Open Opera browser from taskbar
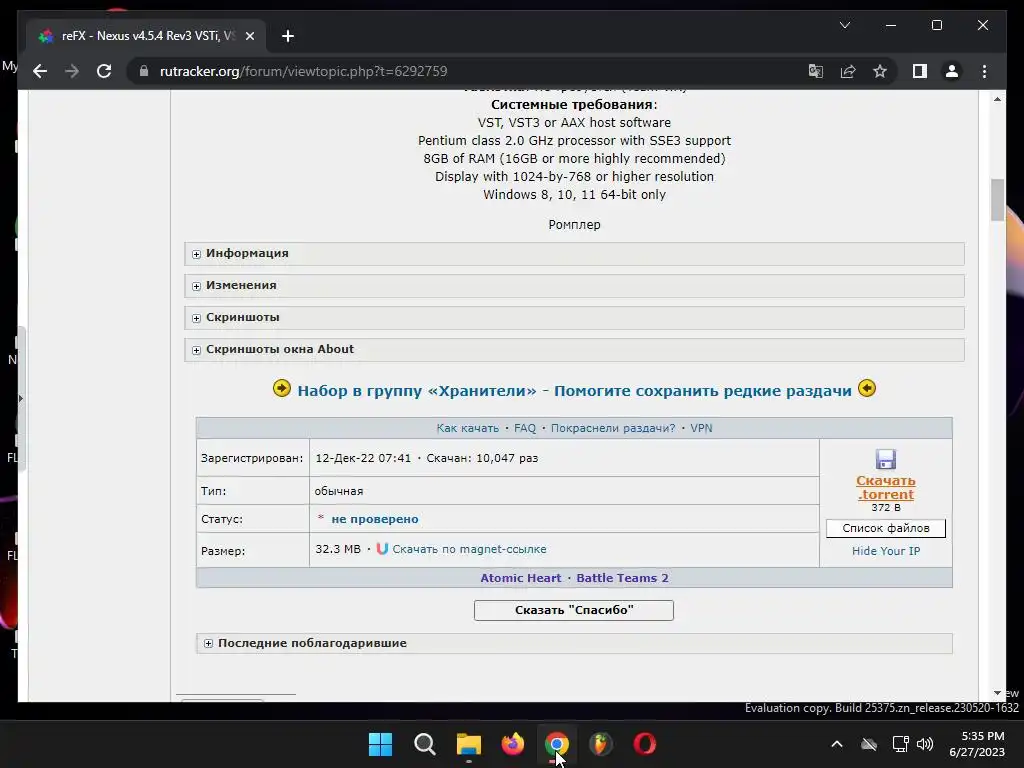 pyautogui.click(x=645, y=744)
